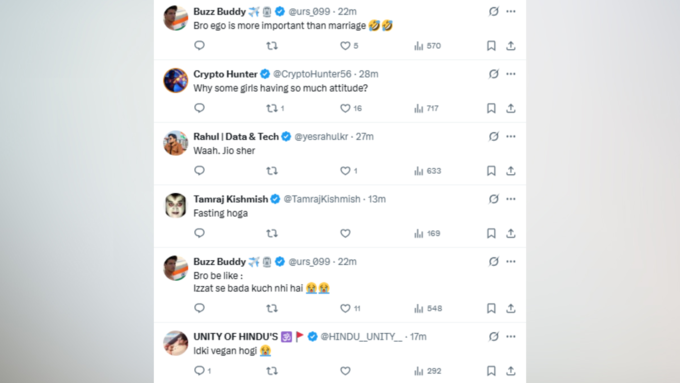Viewport: 680px width, 383px height.
Task: View 548 views analytics on Izzat tweet
Action: pos(428,308)
